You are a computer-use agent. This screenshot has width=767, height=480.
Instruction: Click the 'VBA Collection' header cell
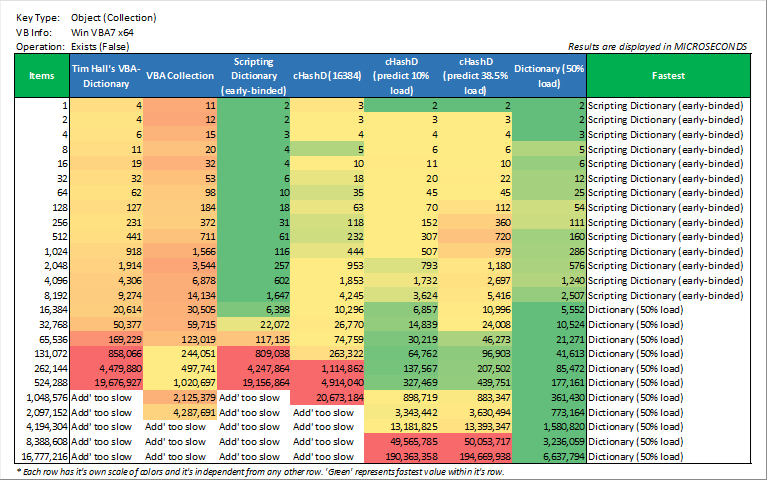pyautogui.click(x=180, y=75)
